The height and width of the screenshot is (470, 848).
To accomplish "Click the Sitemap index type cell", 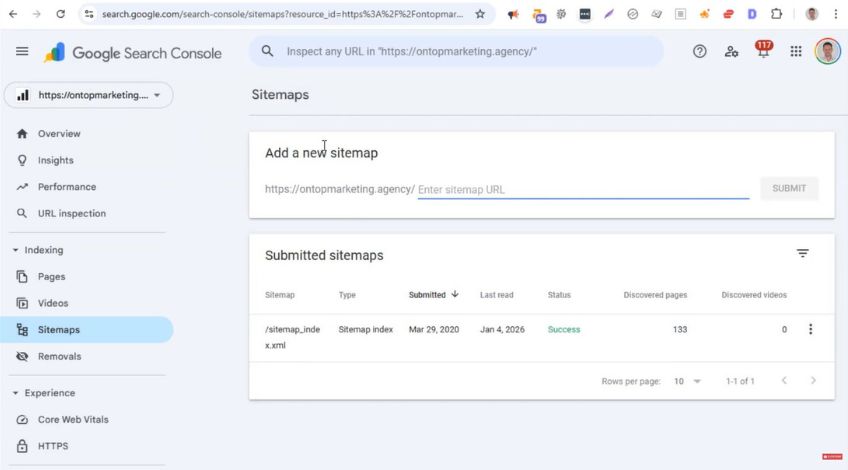I will coord(366,329).
